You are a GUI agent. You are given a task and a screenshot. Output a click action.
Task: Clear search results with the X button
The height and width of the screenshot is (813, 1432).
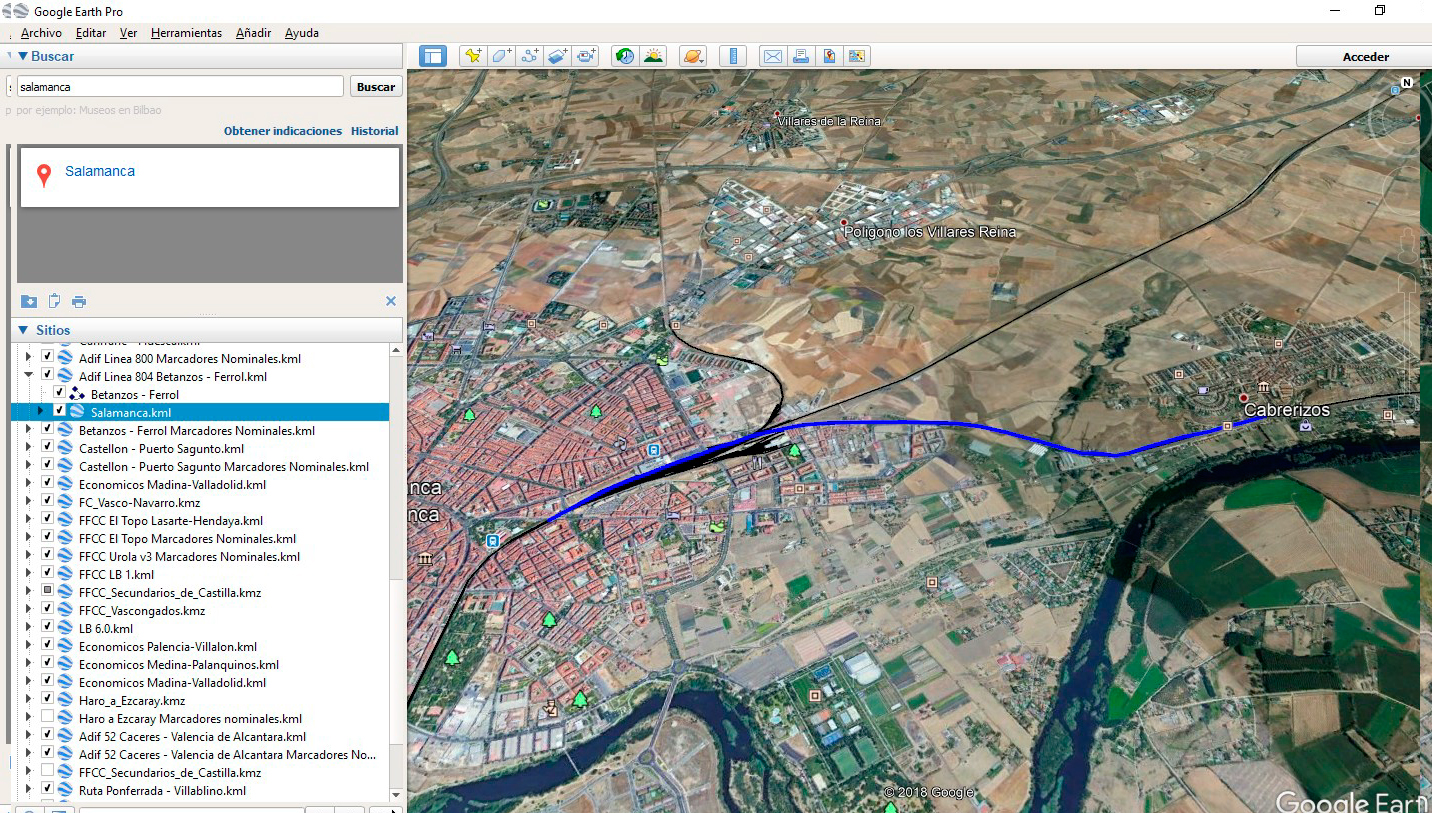[391, 301]
